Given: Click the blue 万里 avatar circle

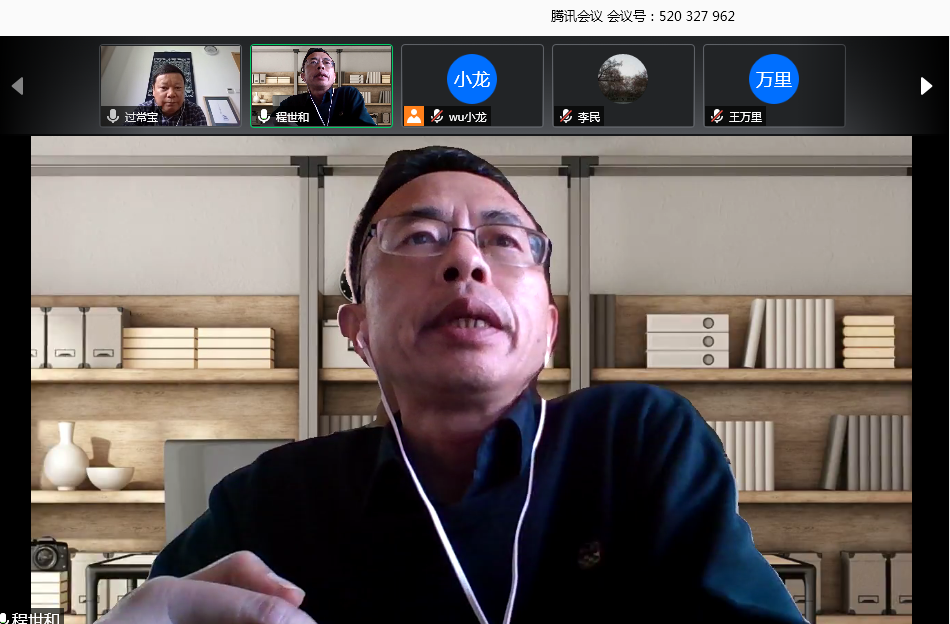Looking at the screenshot, I should coord(774,79).
